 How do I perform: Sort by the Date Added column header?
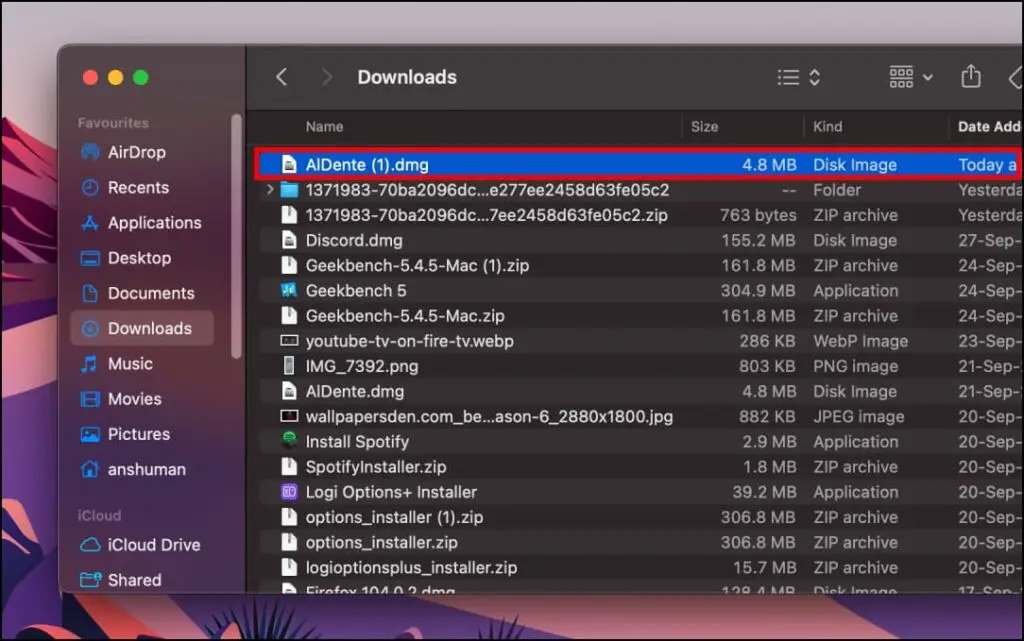989,127
